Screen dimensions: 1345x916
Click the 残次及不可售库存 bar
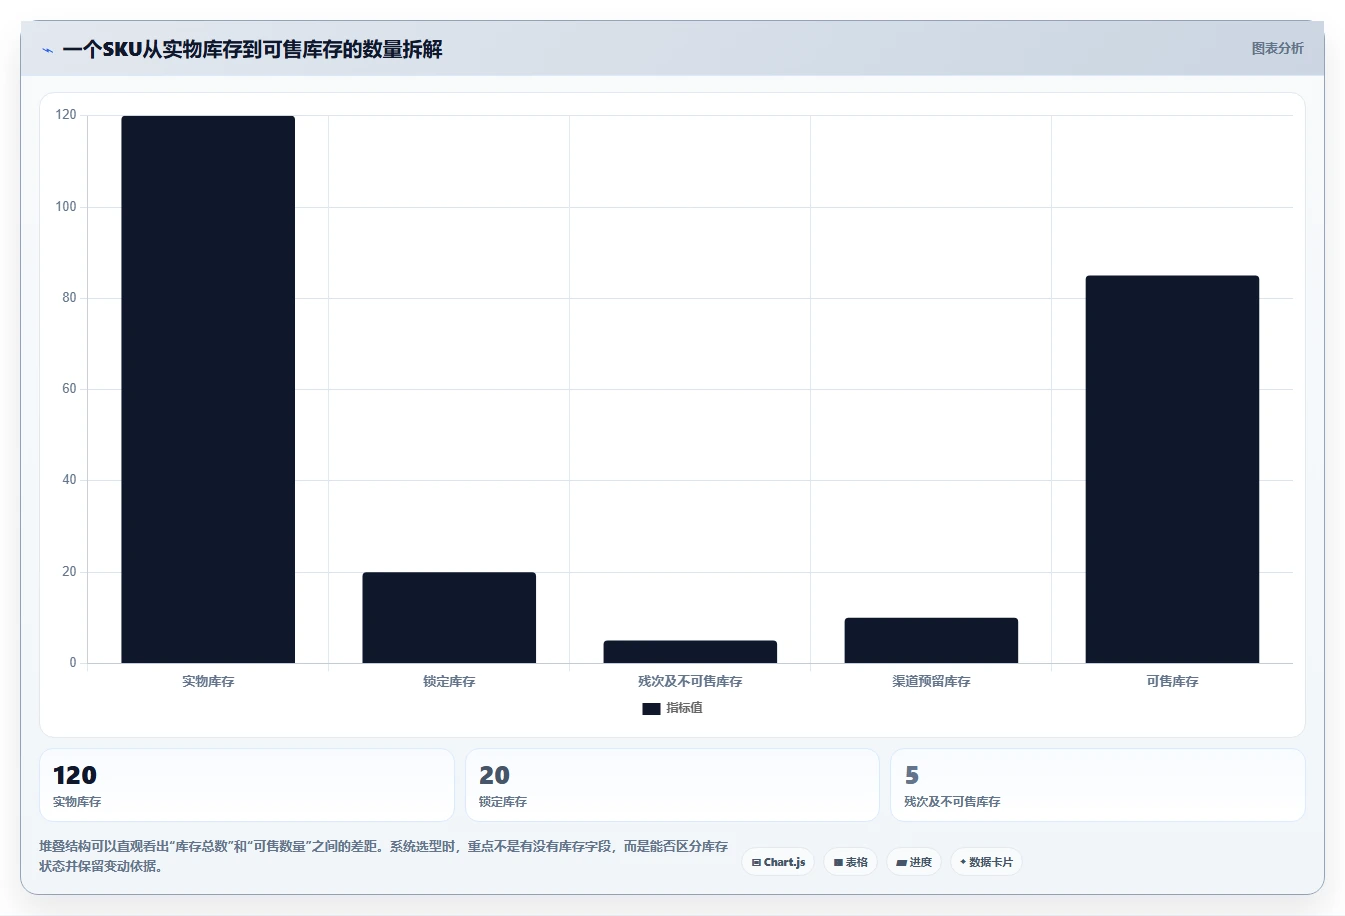click(690, 652)
